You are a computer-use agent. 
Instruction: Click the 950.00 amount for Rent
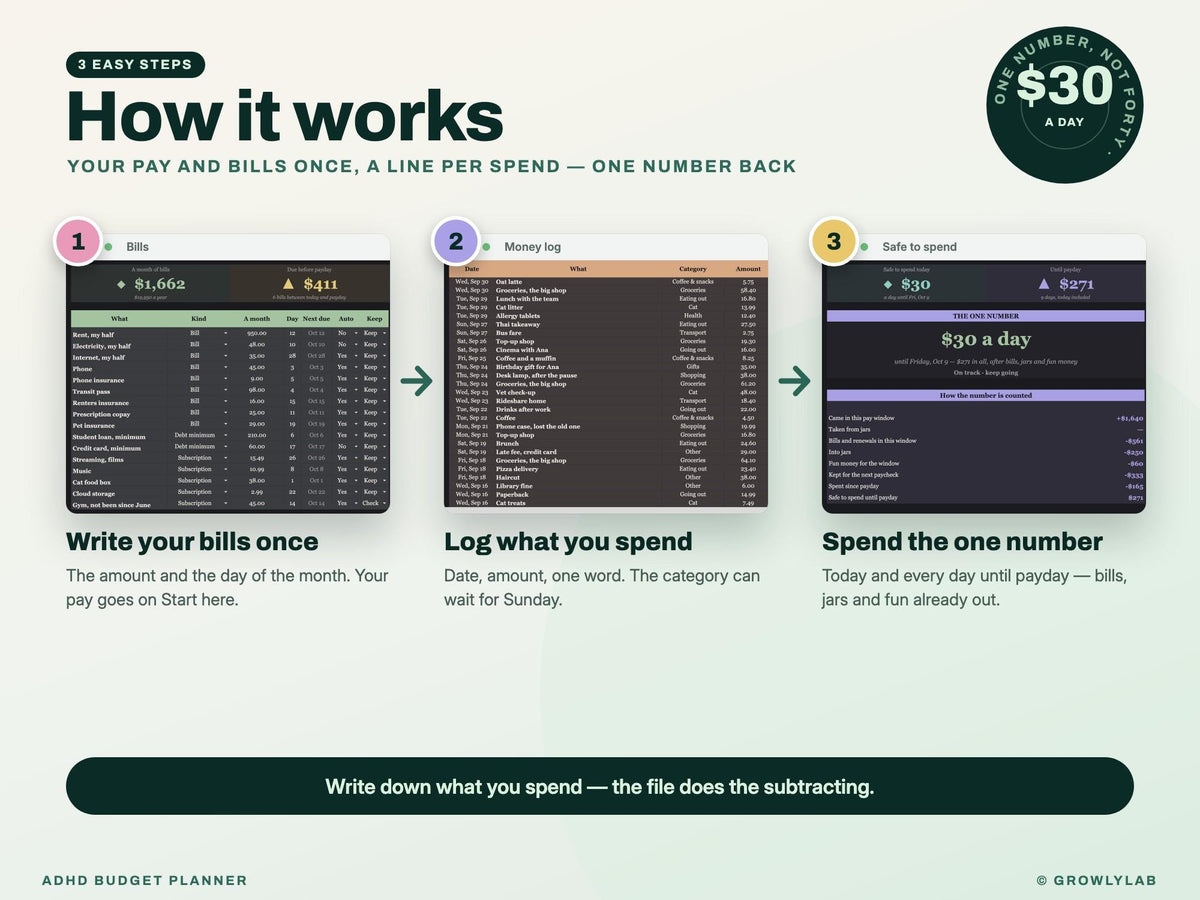coord(257,333)
